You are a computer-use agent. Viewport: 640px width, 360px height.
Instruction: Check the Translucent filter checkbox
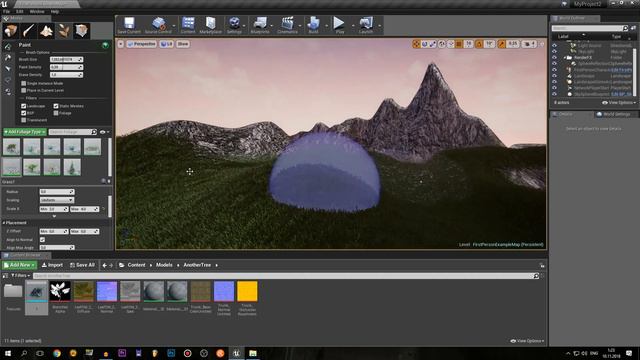[24, 120]
